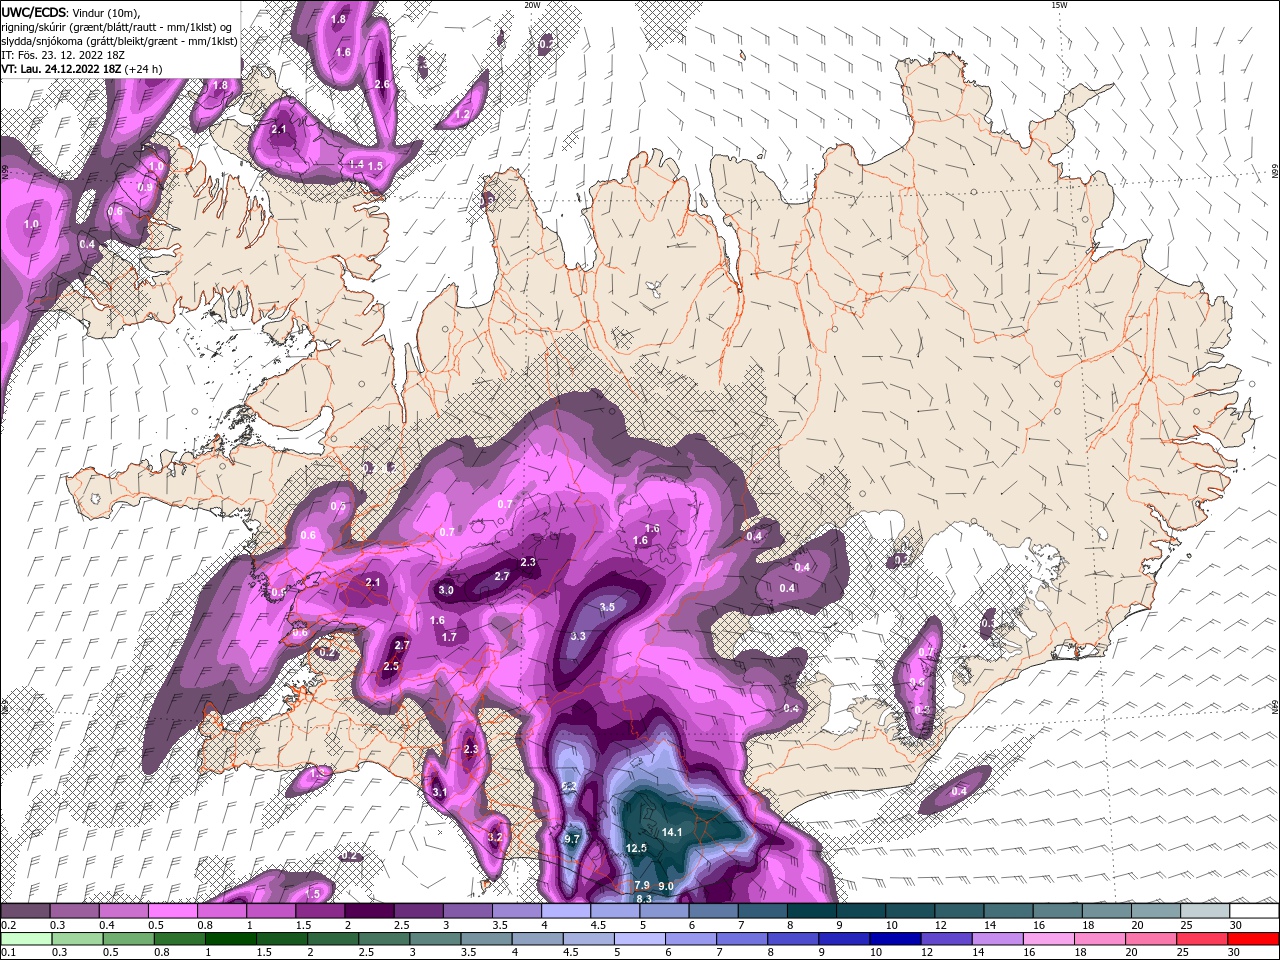1280x960 pixels.
Task: Select the 3.0 precipitation value label
Action: [446, 591]
